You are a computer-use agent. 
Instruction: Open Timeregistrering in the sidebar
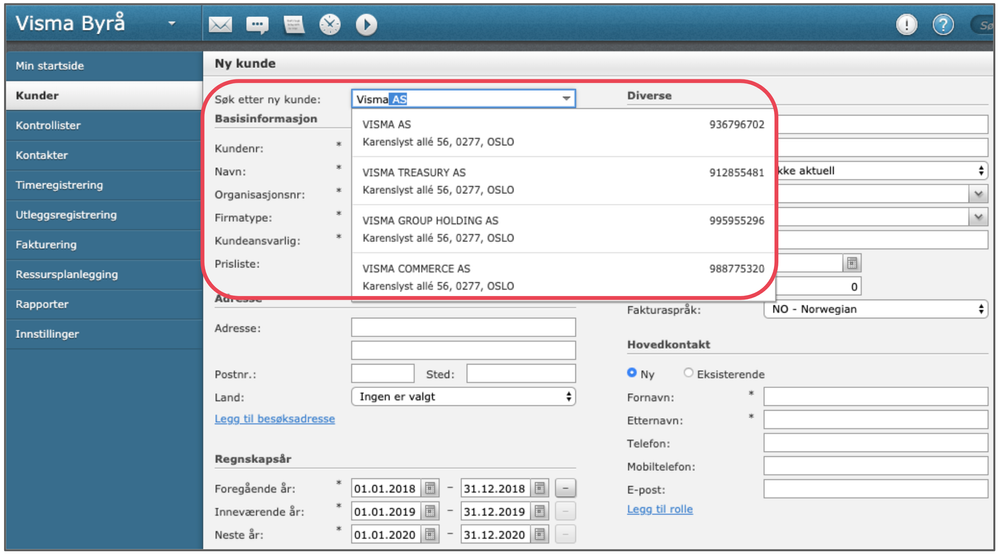click(x=104, y=185)
